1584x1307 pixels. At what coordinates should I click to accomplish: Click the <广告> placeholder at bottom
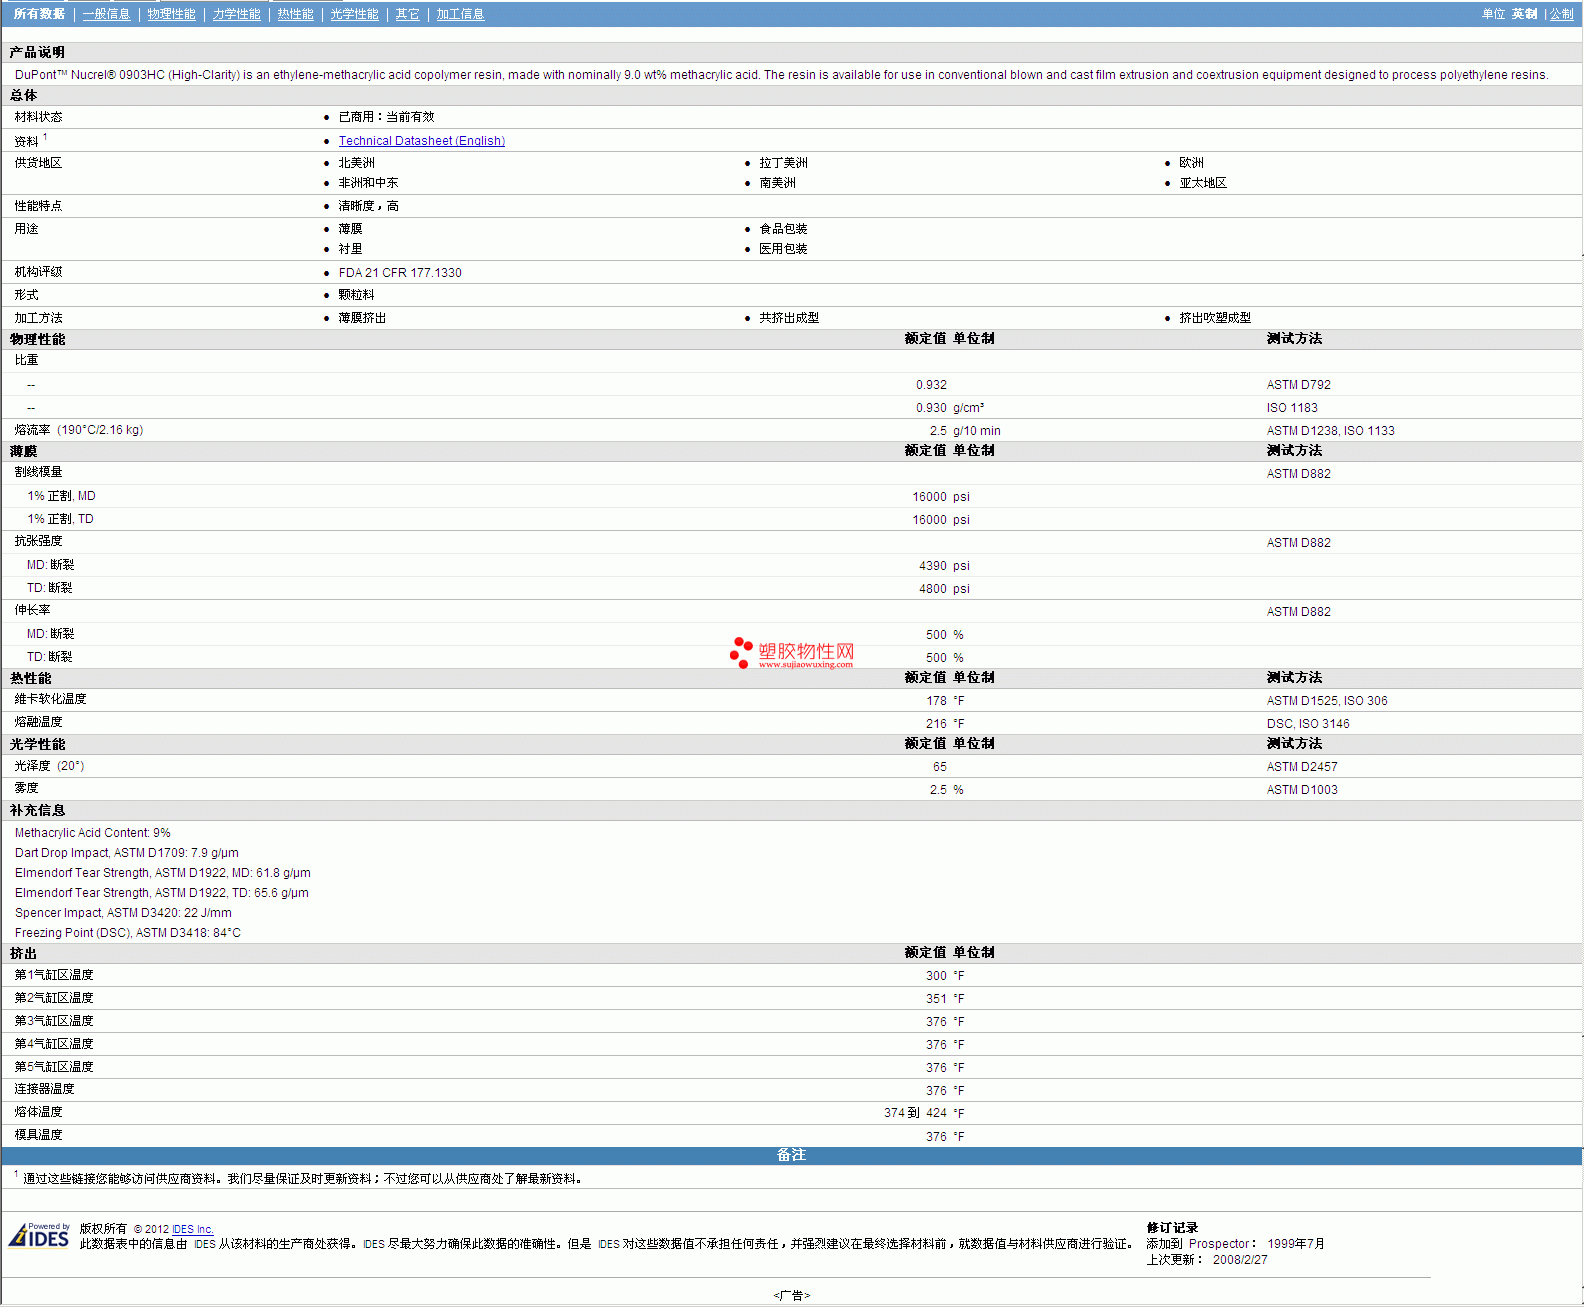coord(792,1296)
